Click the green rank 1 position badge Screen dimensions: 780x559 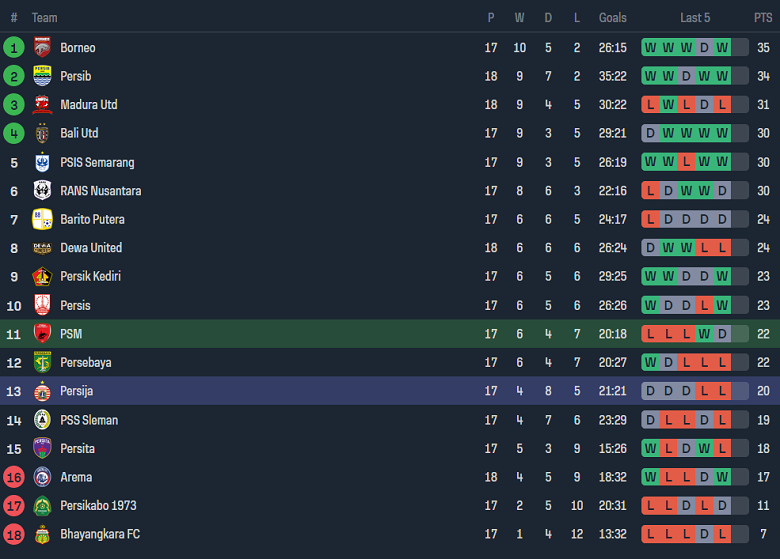click(x=14, y=47)
